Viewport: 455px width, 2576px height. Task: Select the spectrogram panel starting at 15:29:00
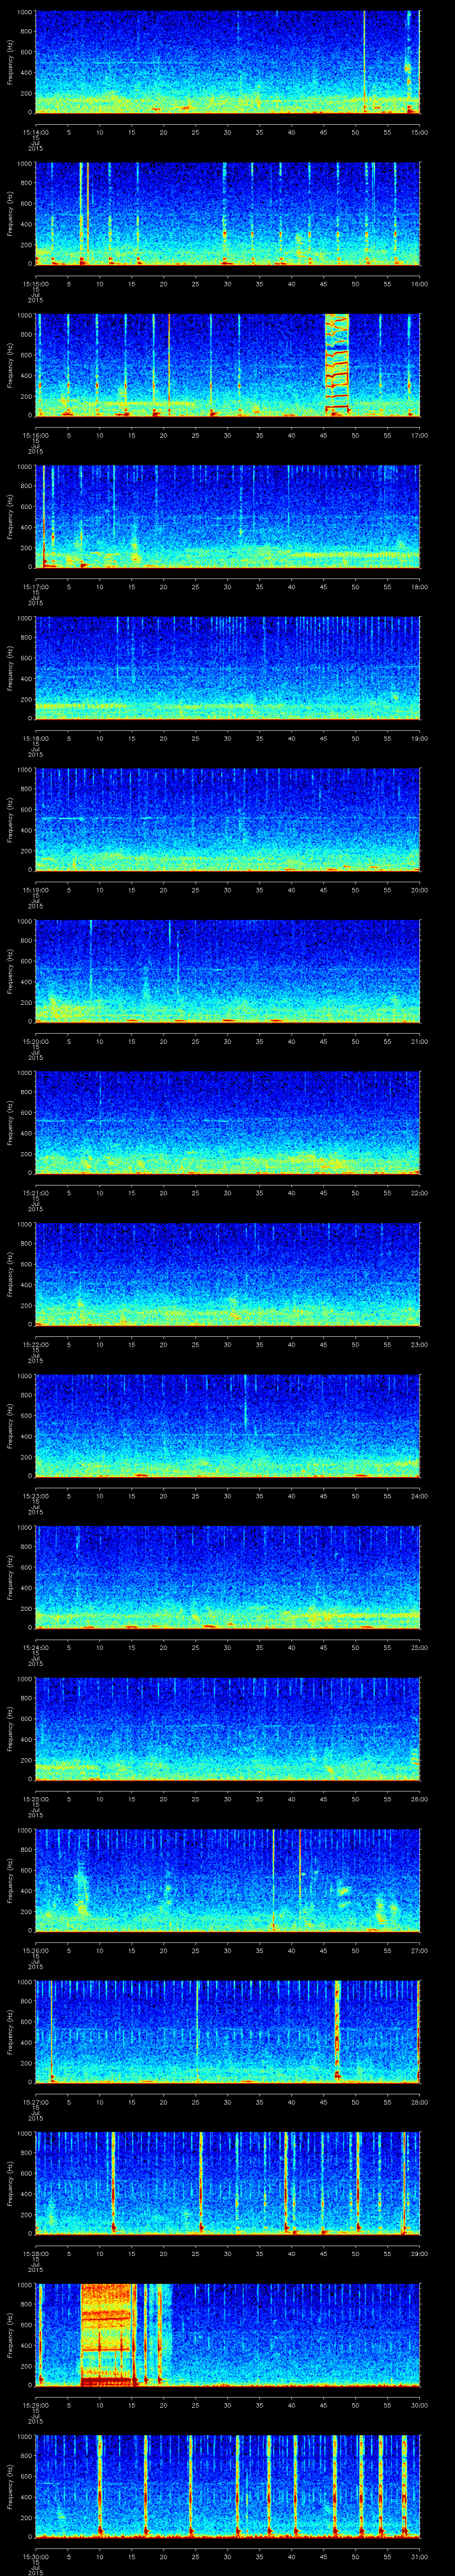tap(227, 2335)
